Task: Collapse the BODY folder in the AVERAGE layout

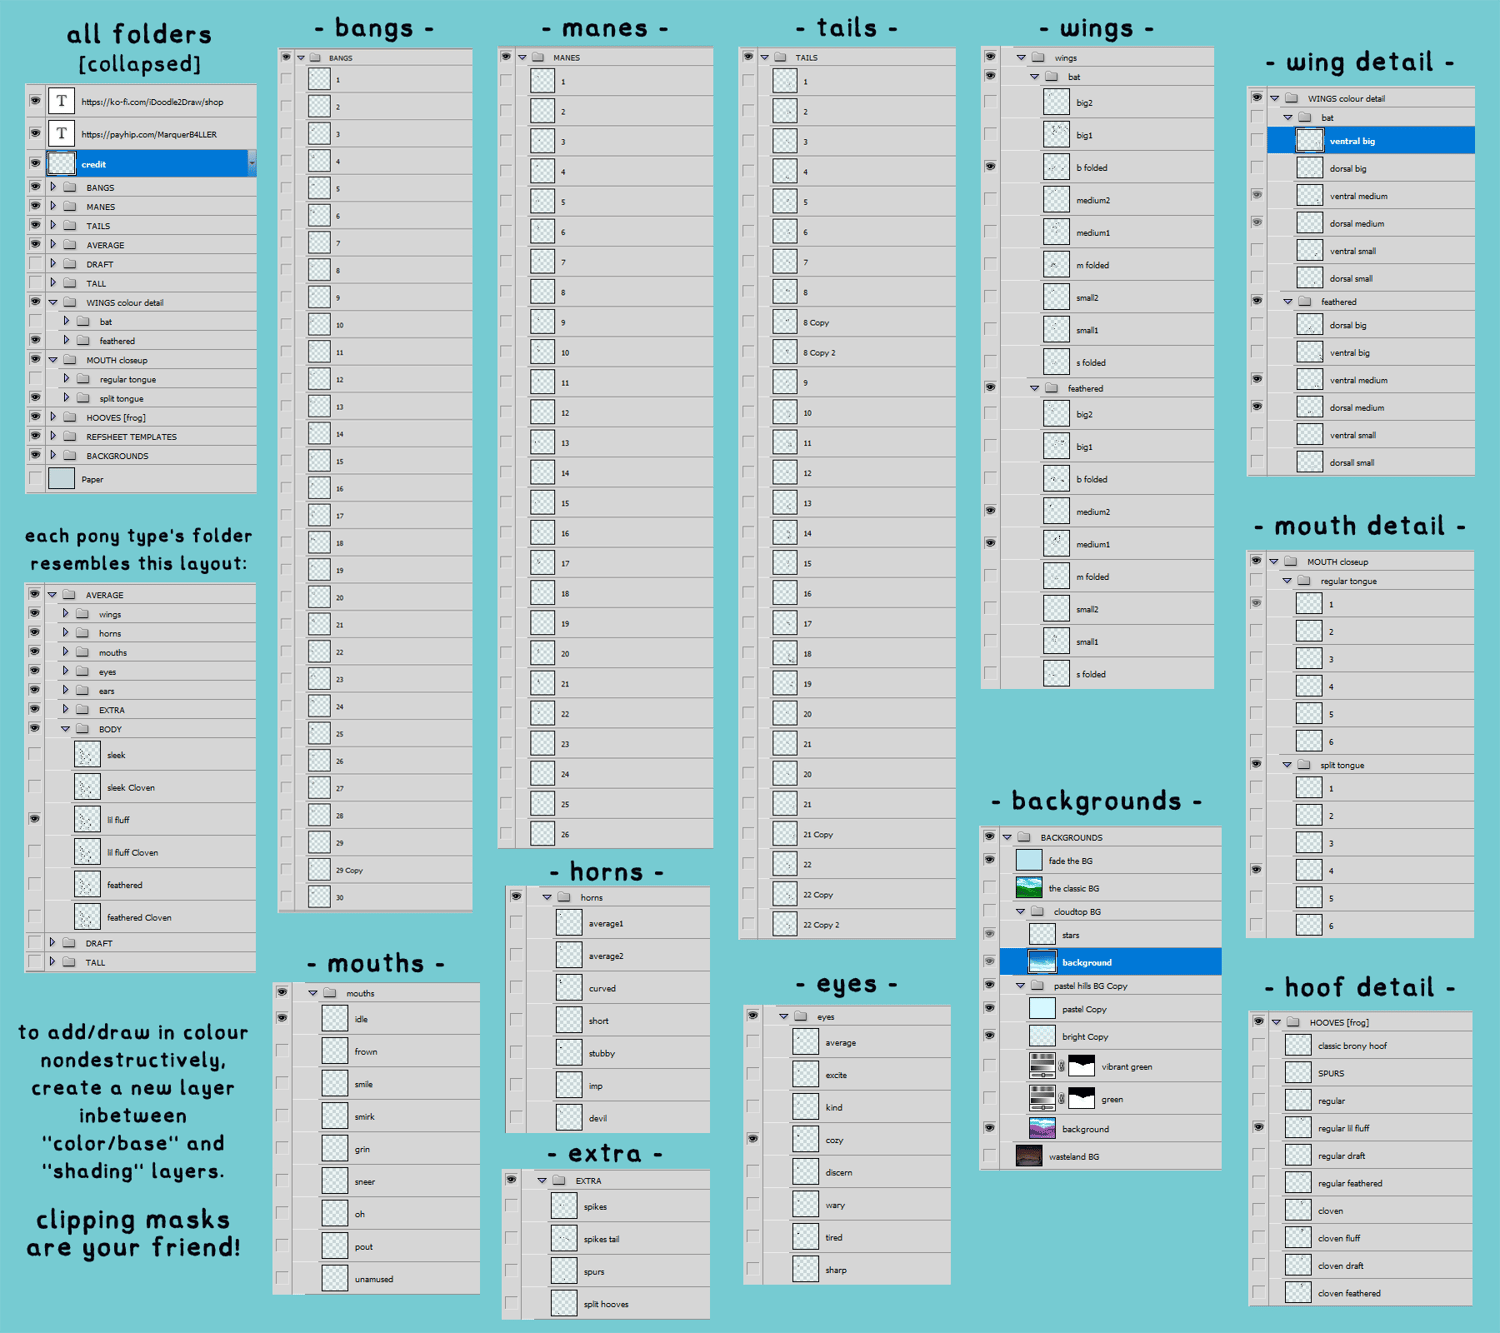Action: click(66, 729)
